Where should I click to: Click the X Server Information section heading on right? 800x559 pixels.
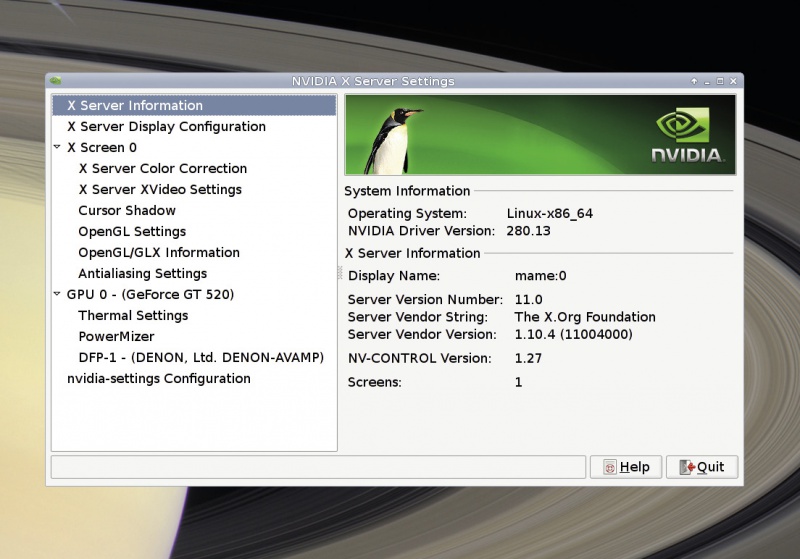click(413, 253)
